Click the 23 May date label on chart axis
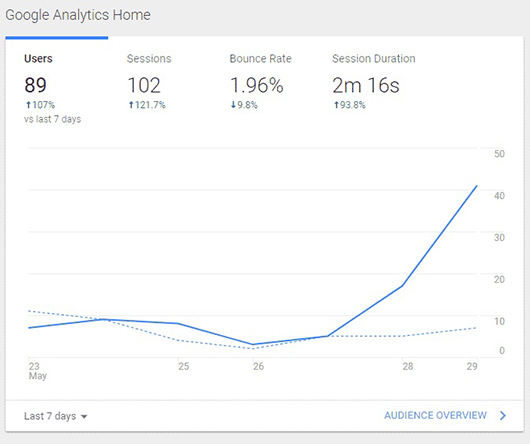This screenshot has width=530, height=444. tap(38, 371)
